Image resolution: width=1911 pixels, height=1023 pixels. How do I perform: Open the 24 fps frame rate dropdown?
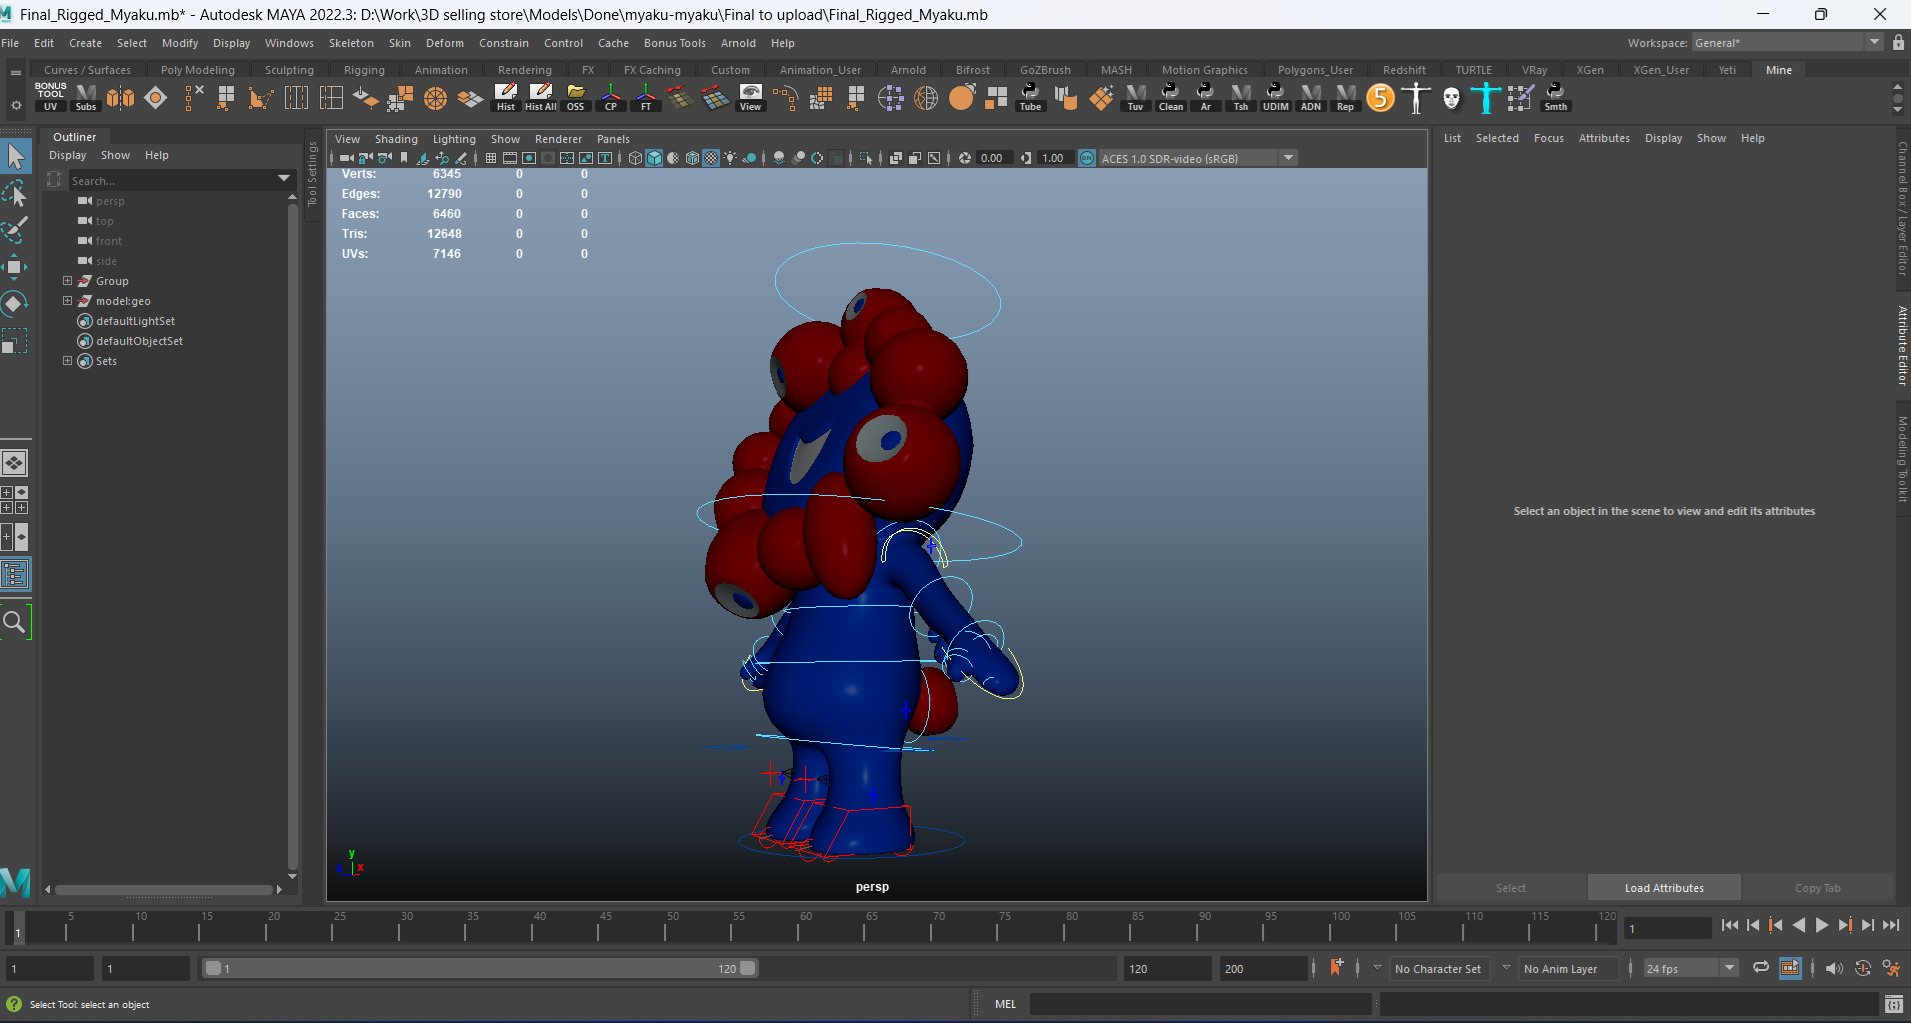[1729, 968]
